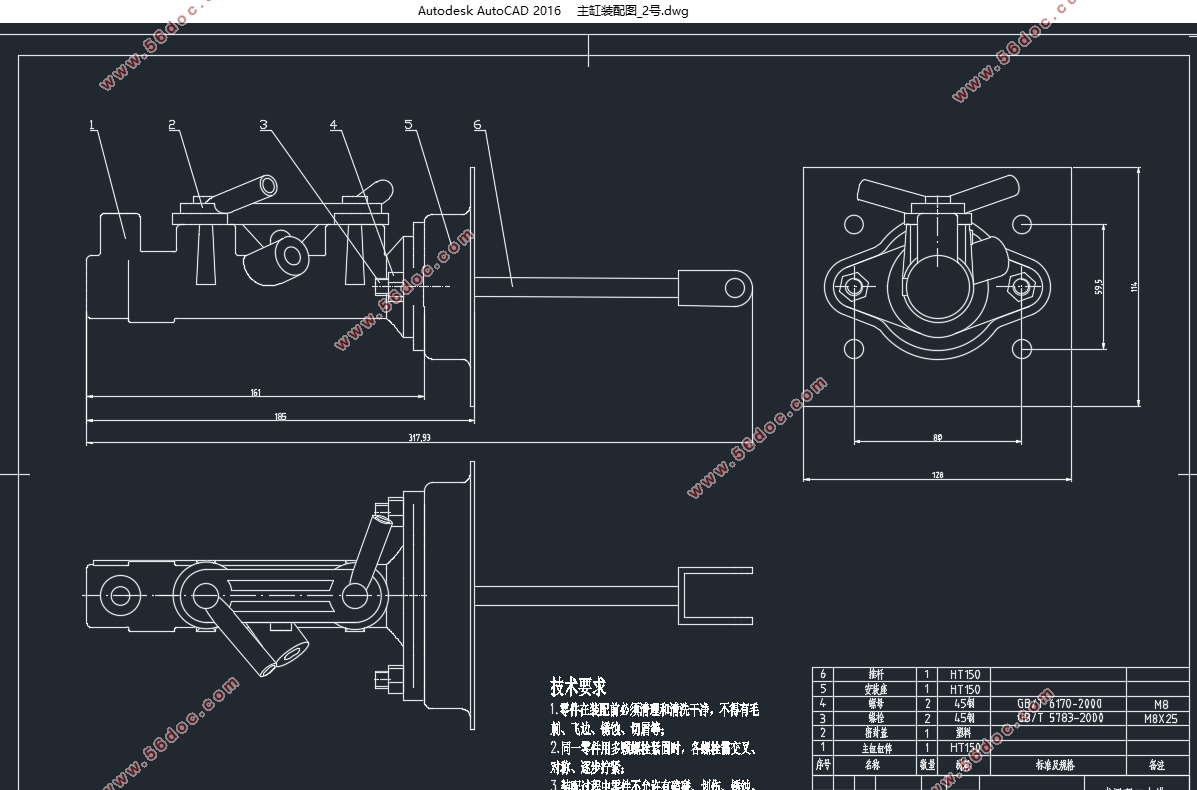The image size is (1197, 790).
Task: Select the 技术要求 heading text
Action: tap(578, 687)
